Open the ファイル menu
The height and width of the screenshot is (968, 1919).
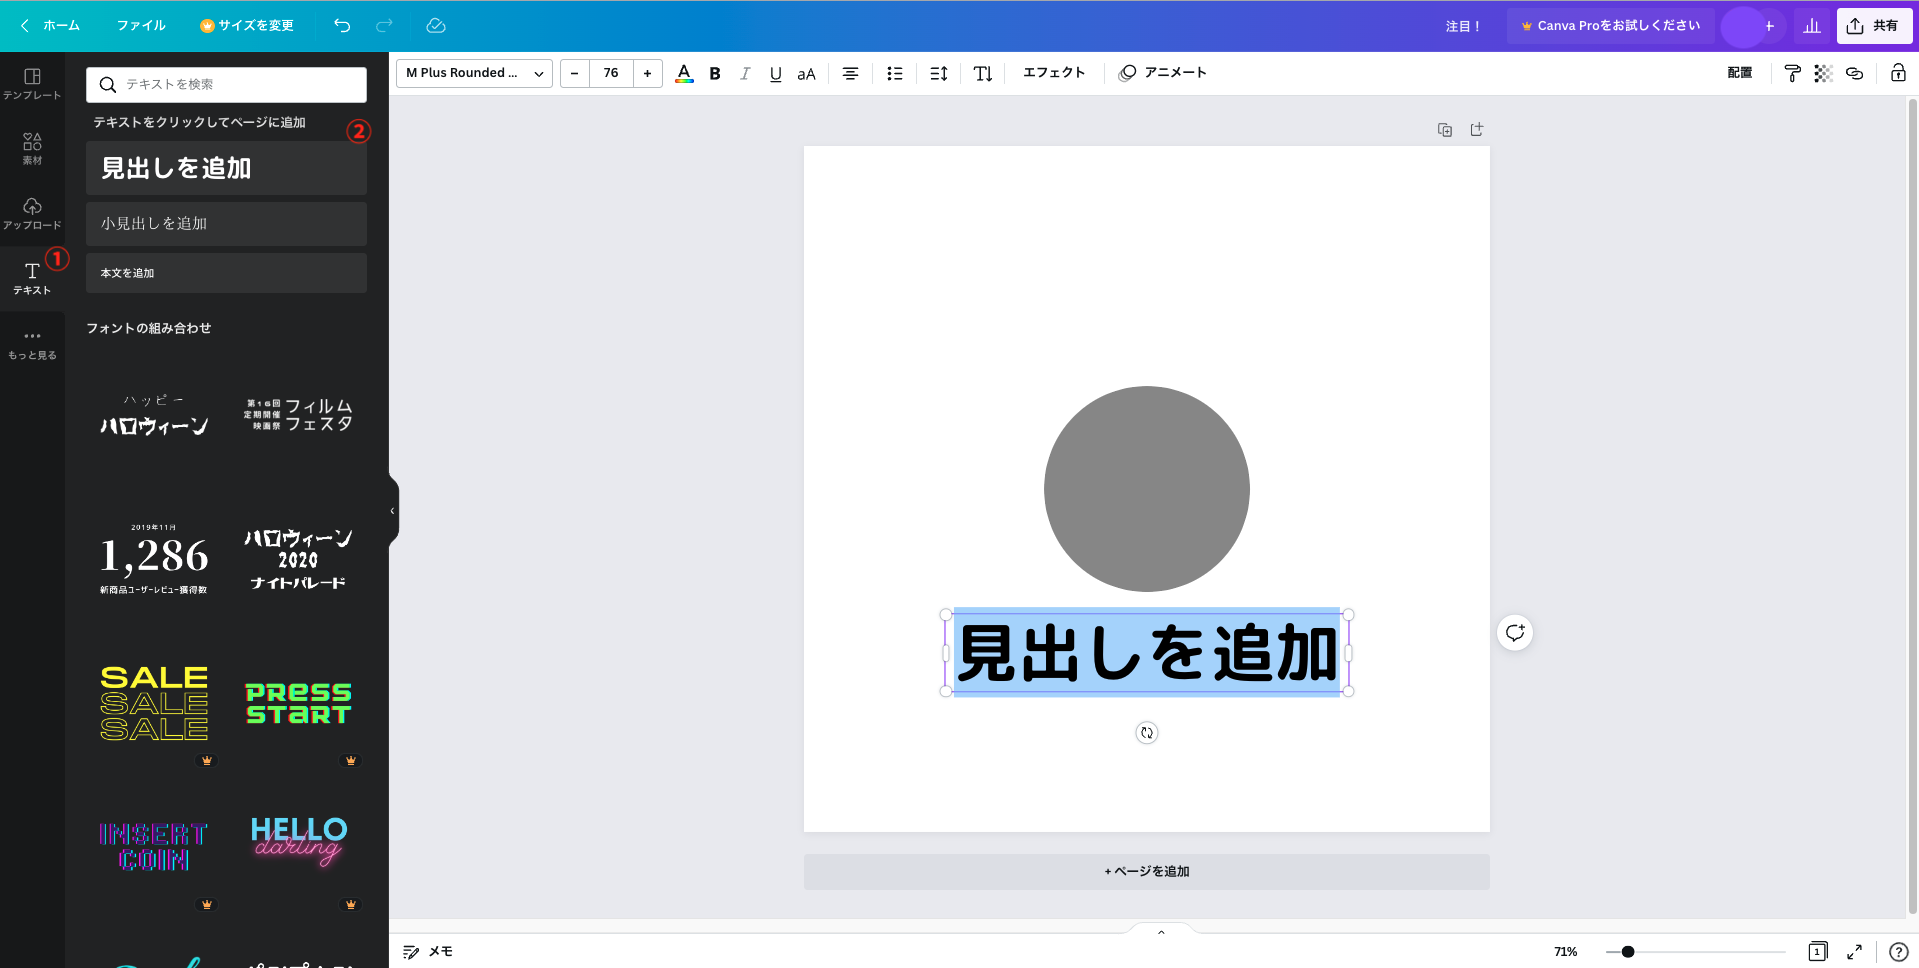tap(140, 25)
